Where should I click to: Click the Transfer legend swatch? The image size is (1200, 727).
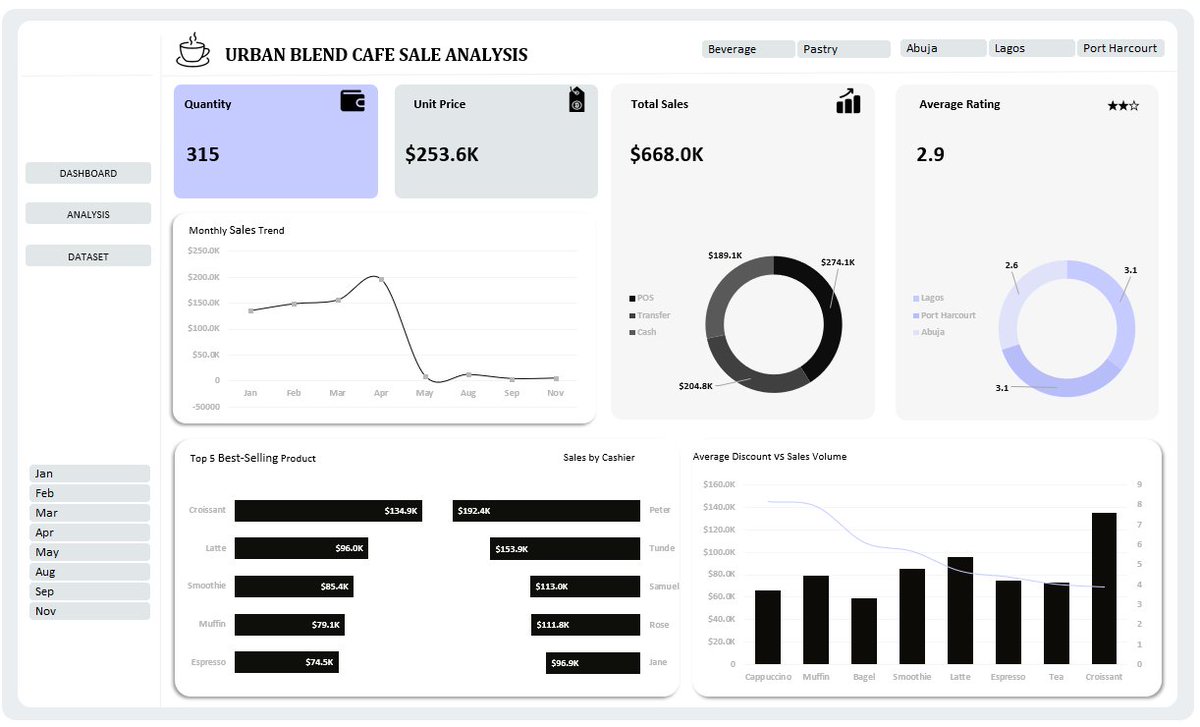click(632, 315)
